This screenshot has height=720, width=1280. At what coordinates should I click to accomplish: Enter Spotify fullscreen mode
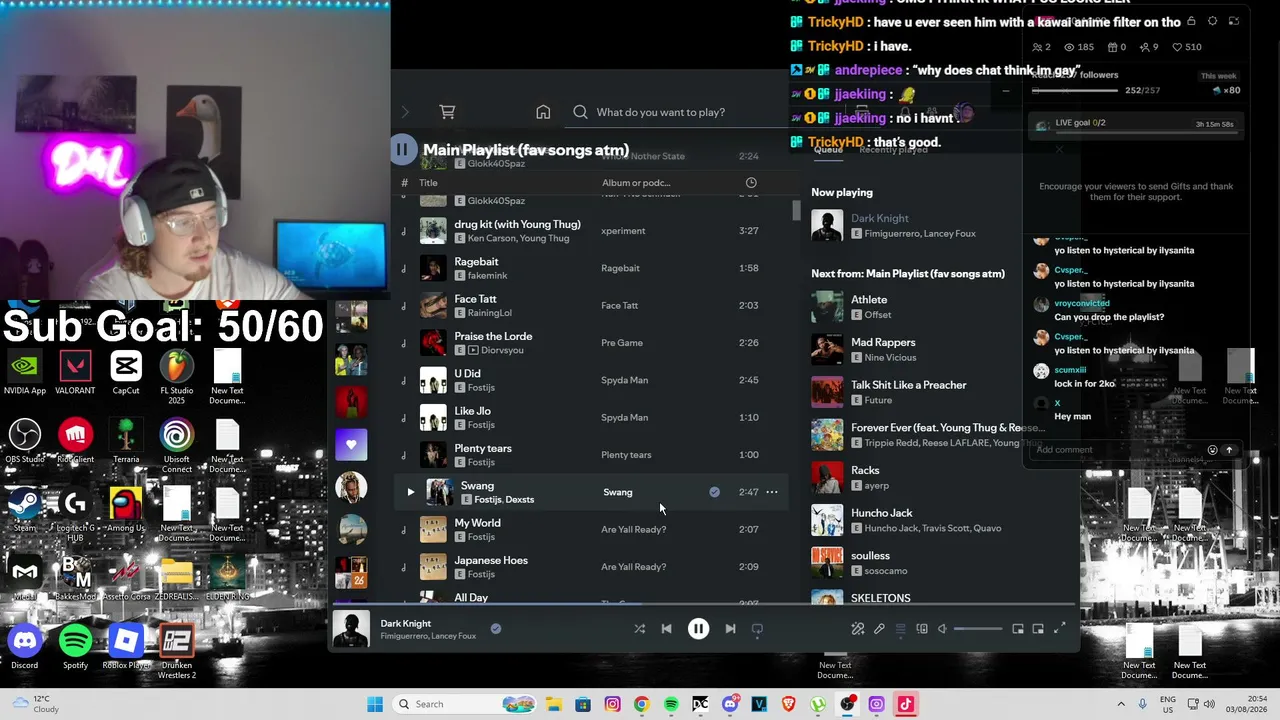(x=1060, y=629)
